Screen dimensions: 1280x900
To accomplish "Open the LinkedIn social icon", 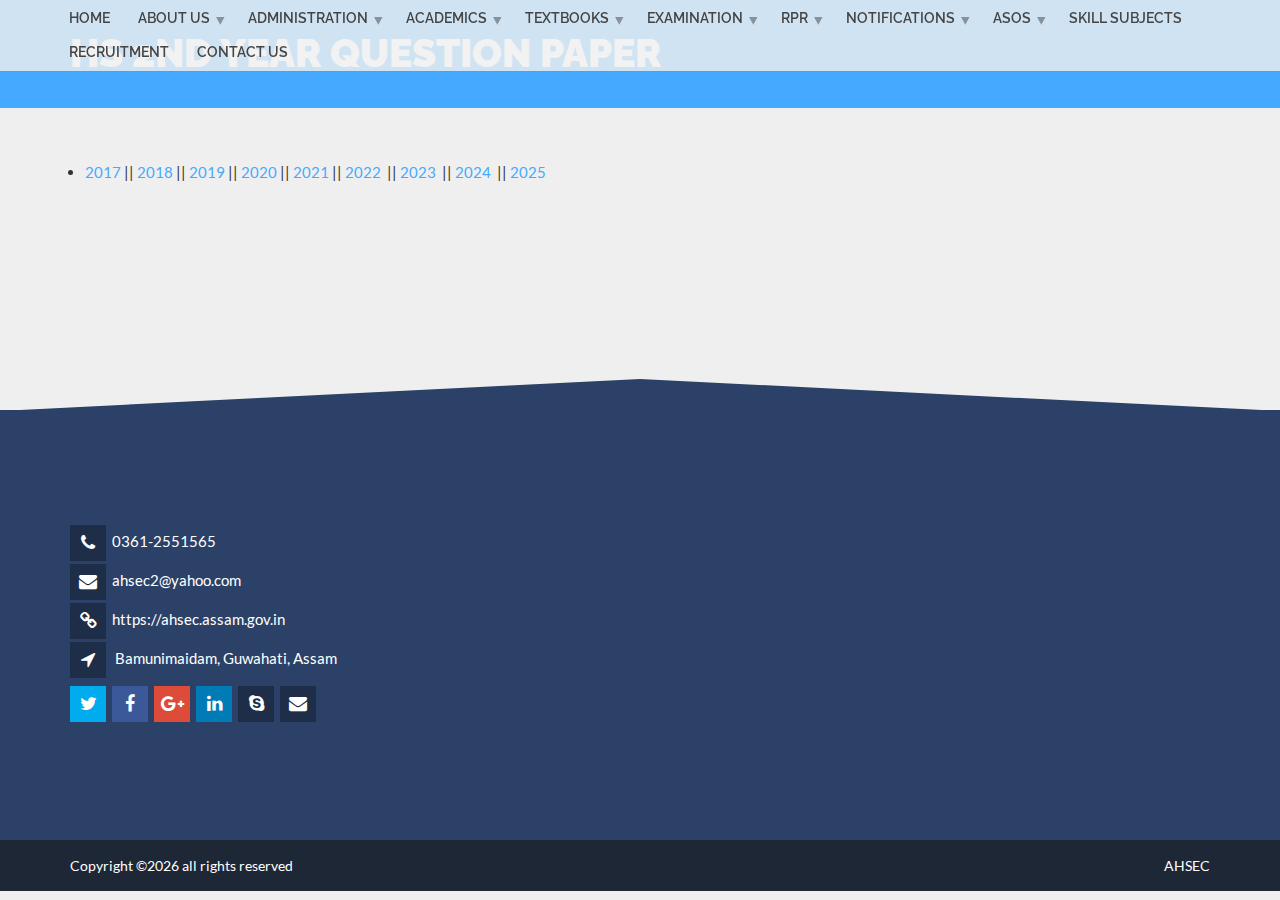I will 214,704.
